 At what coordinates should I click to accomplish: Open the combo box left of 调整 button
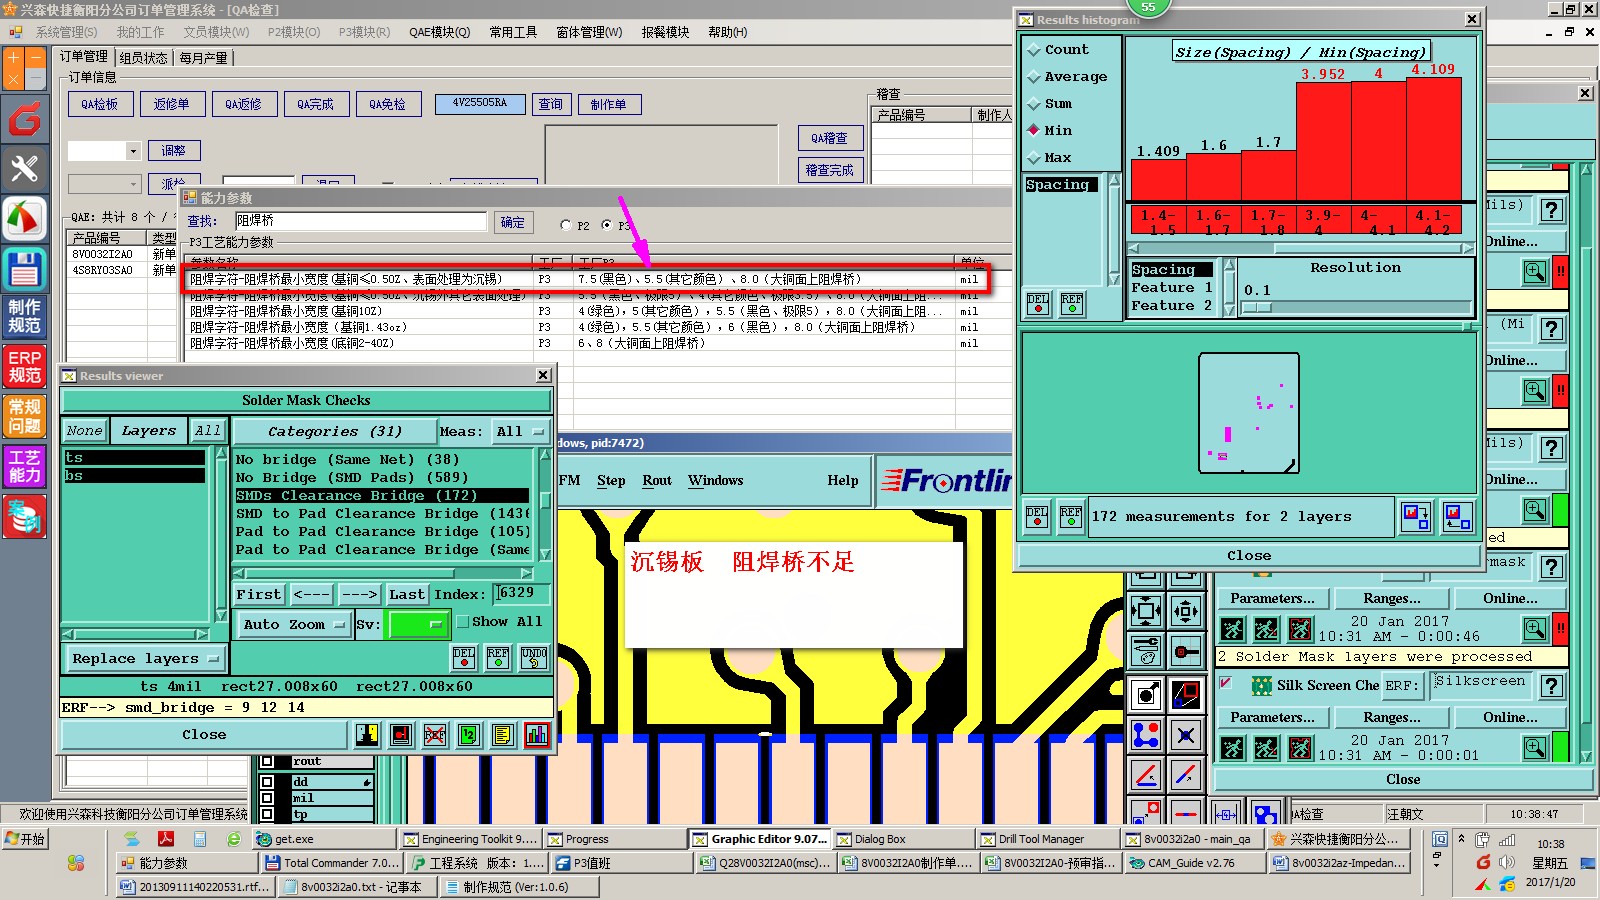[x=104, y=151]
